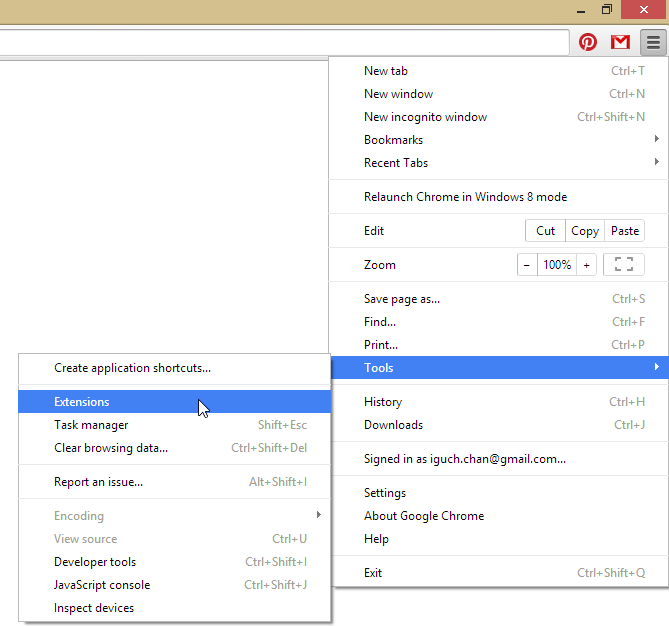Screen dimensions: 669x626
Task: Decrease zoom with the minus button
Action: [x=527, y=265]
